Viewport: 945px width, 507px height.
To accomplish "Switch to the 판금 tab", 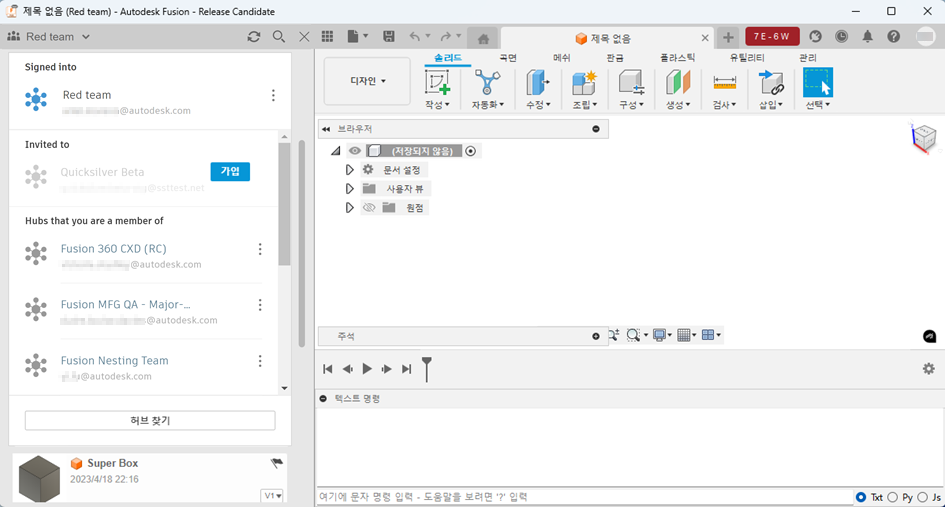I will [x=615, y=58].
